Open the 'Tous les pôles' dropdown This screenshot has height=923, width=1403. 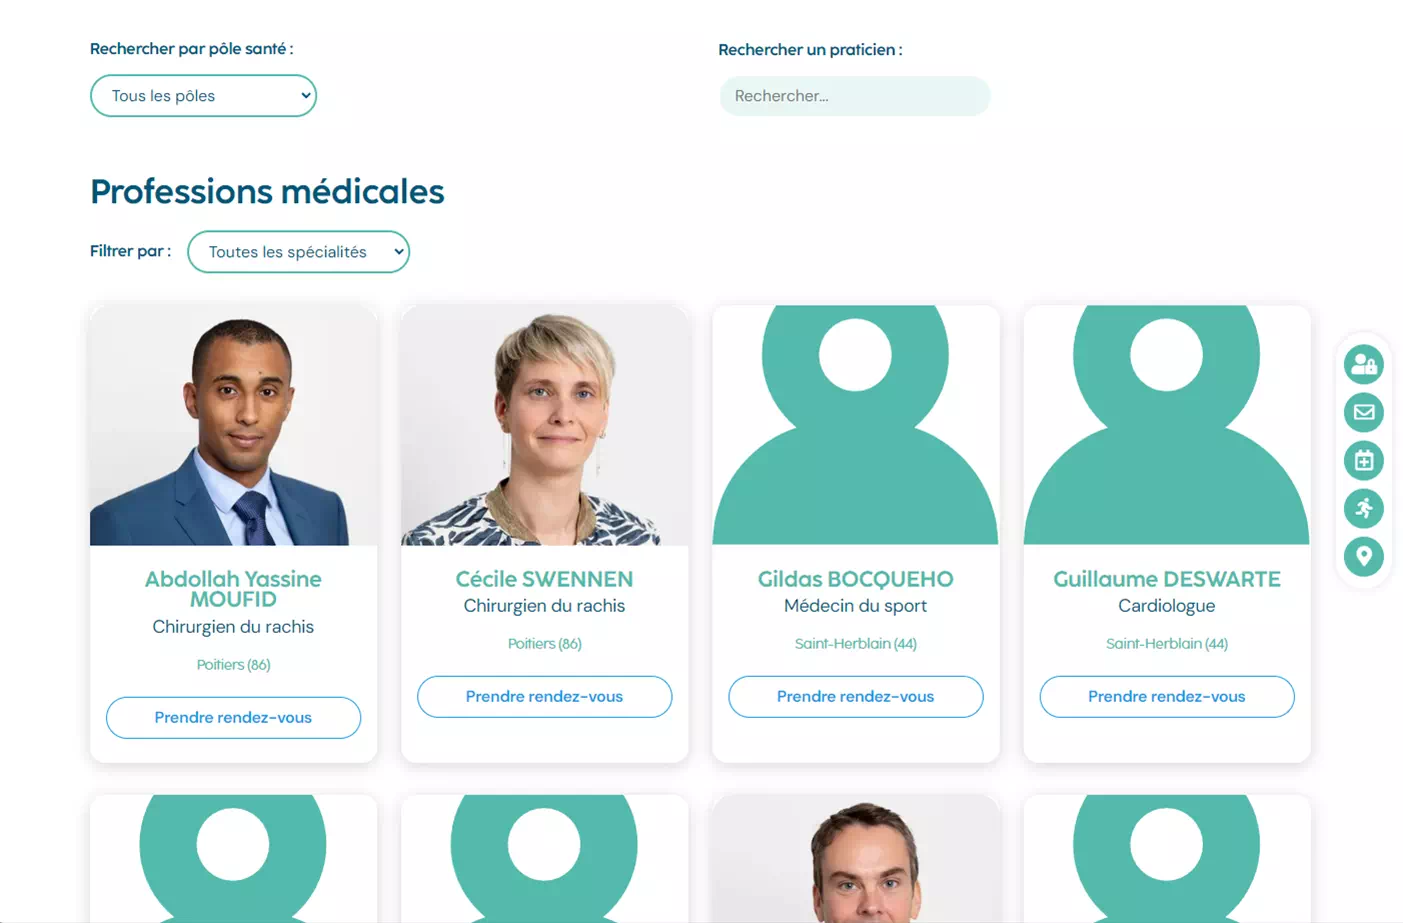point(203,96)
